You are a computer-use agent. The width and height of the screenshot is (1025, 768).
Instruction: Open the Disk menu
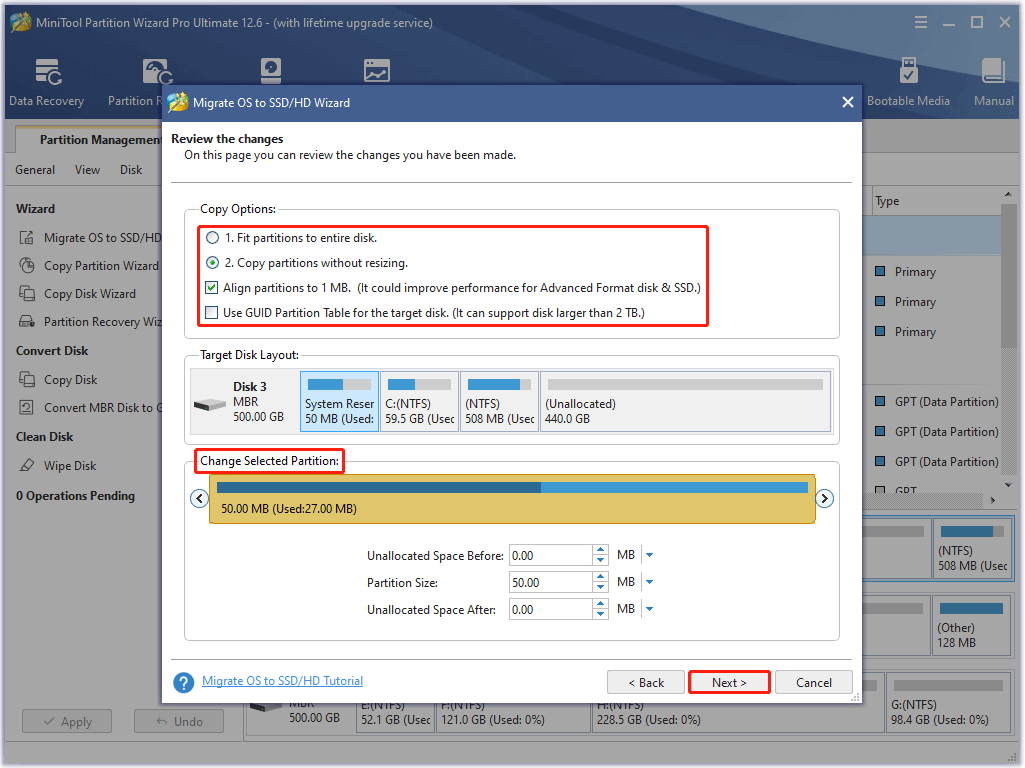tap(131, 170)
